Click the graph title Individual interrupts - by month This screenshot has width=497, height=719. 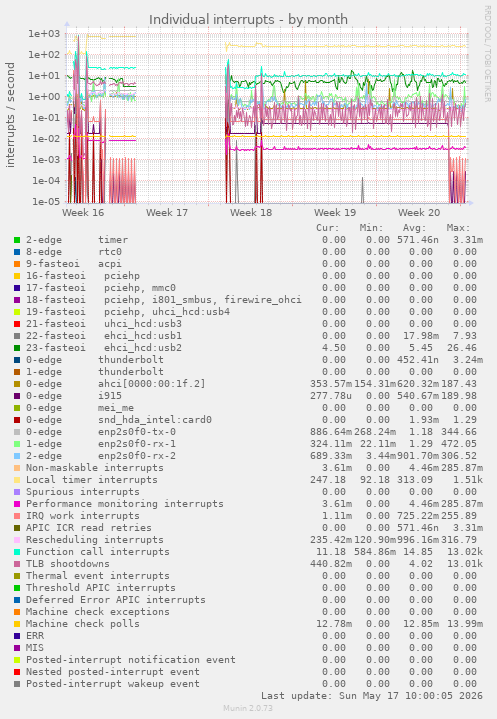click(x=248, y=20)
